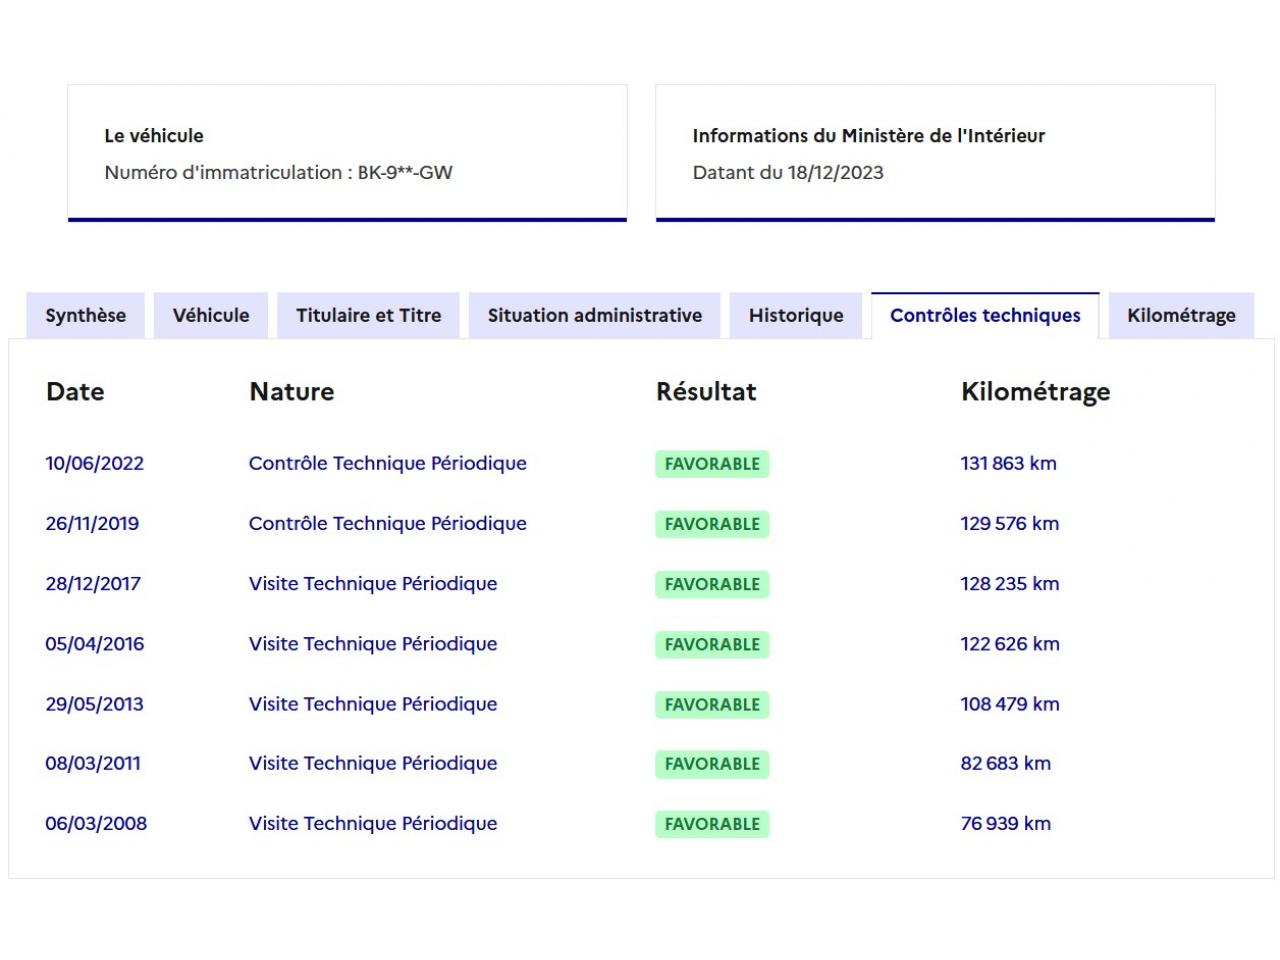This screenshot has height=960, width=1280.
Task: Select the 108 479 km mileage value
Action: [x=1009, y=704]
